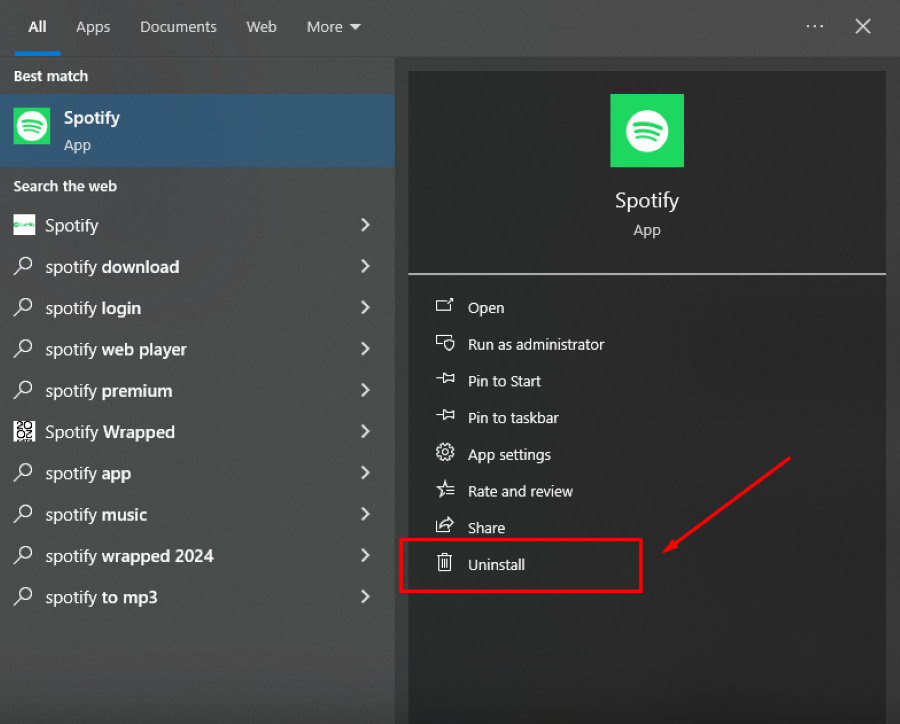The height and width of the screenshot is (724, 900).
Task: Click the Pin to taskbar pin icon
Action: point(445,416)
